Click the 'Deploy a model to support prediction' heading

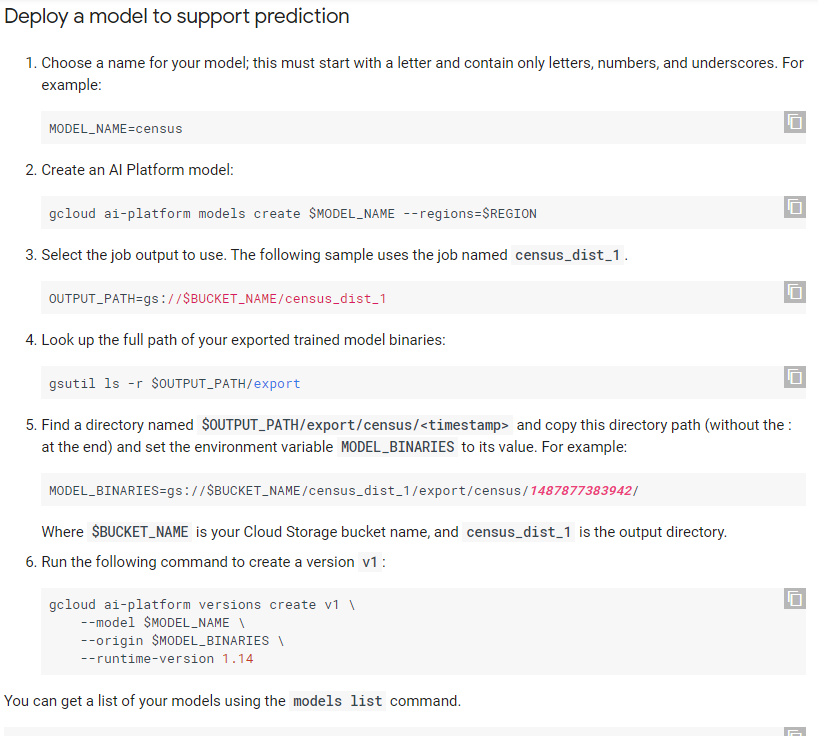pyautogui.click(x=177, y=17)
